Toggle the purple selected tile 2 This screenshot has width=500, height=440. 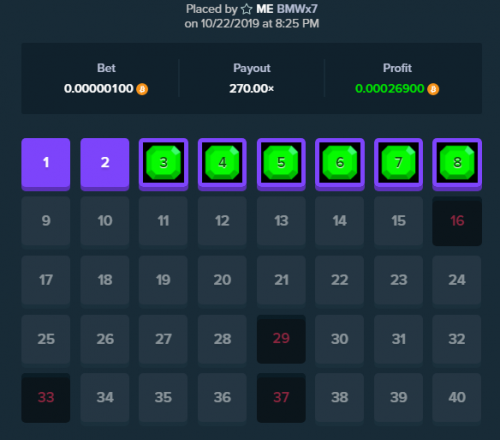tap(105, 164)
